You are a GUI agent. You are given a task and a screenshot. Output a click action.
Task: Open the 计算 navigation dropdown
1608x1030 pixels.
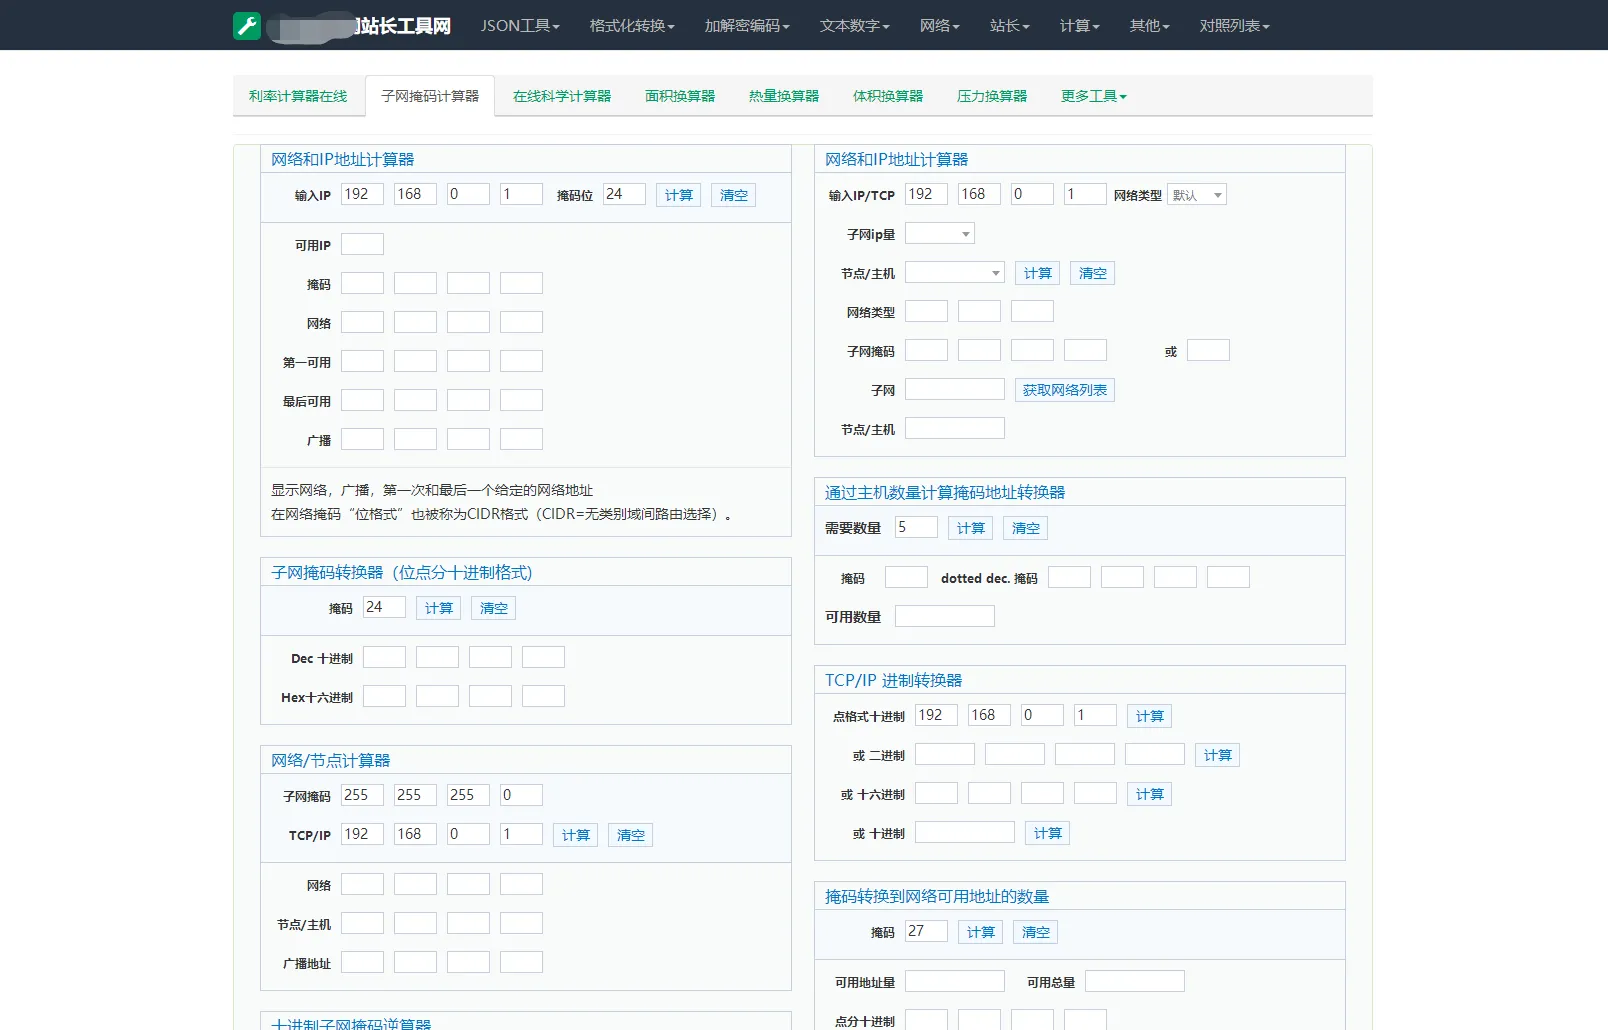(x=1080, y=26)
